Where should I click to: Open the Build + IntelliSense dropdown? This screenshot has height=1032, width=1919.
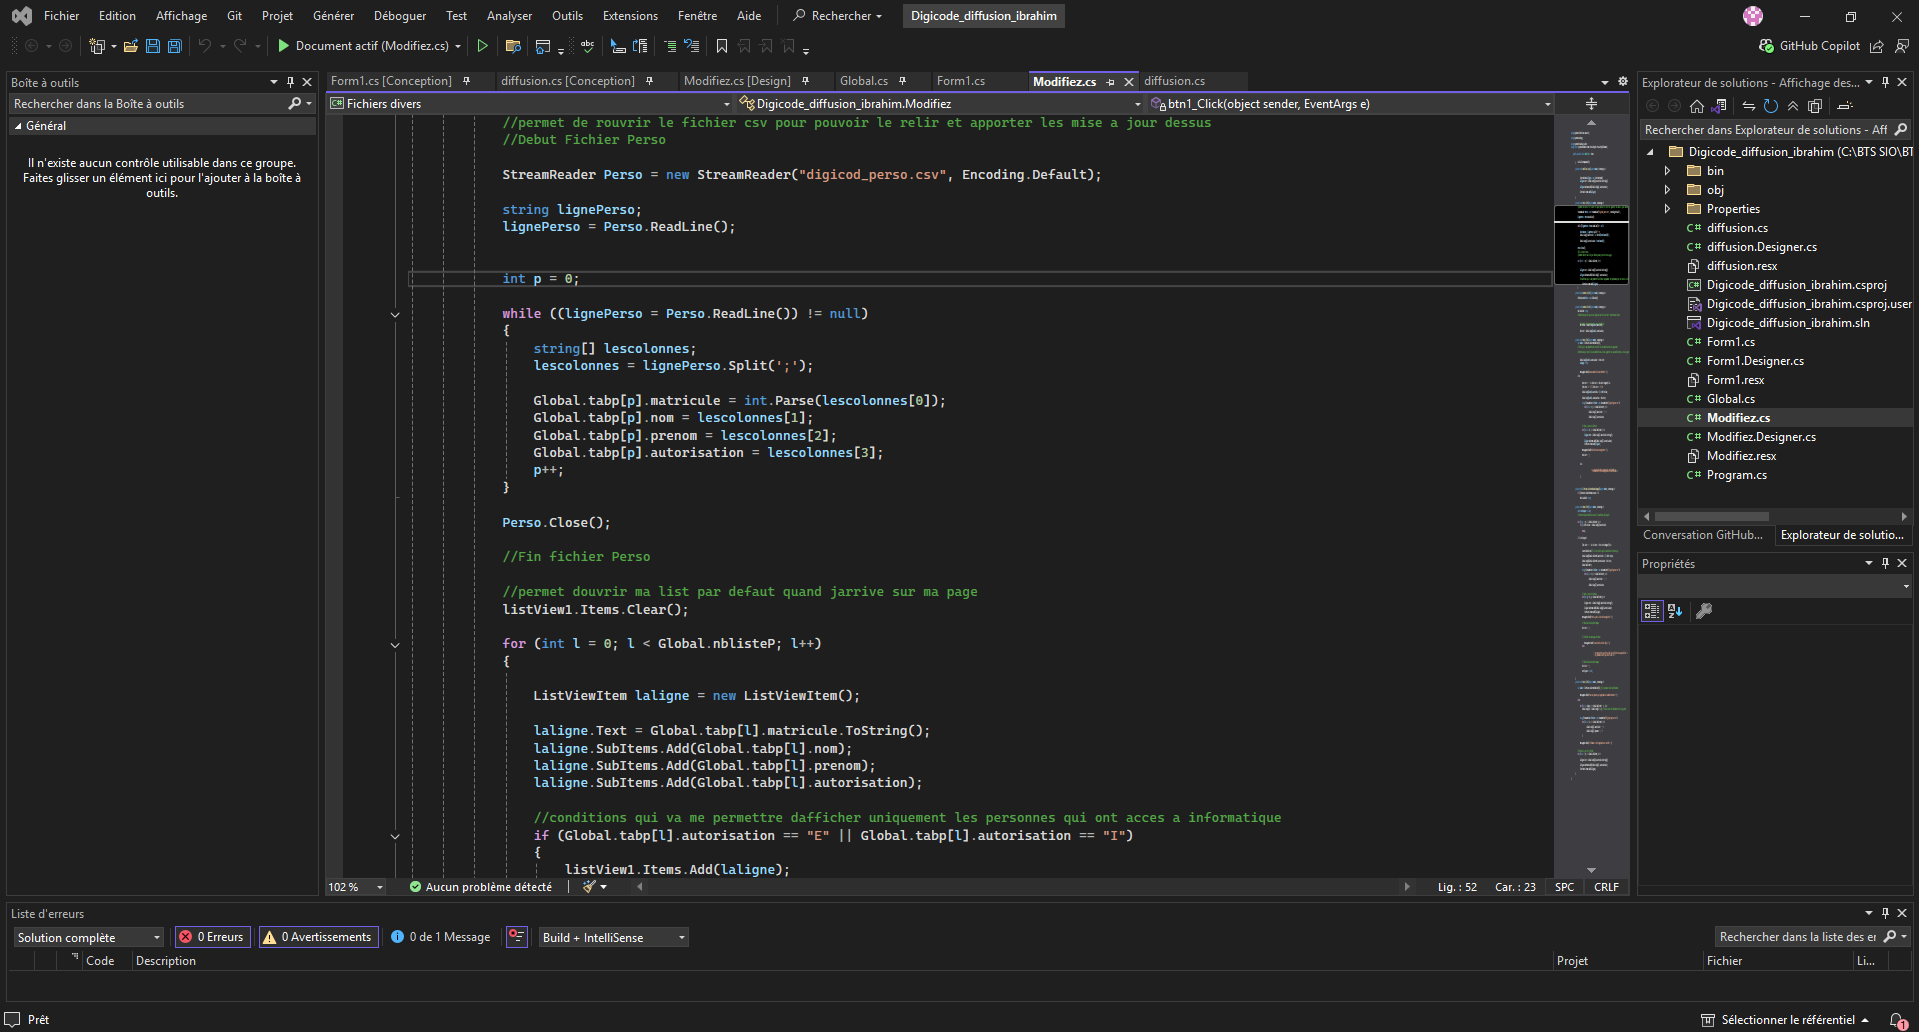613,937
